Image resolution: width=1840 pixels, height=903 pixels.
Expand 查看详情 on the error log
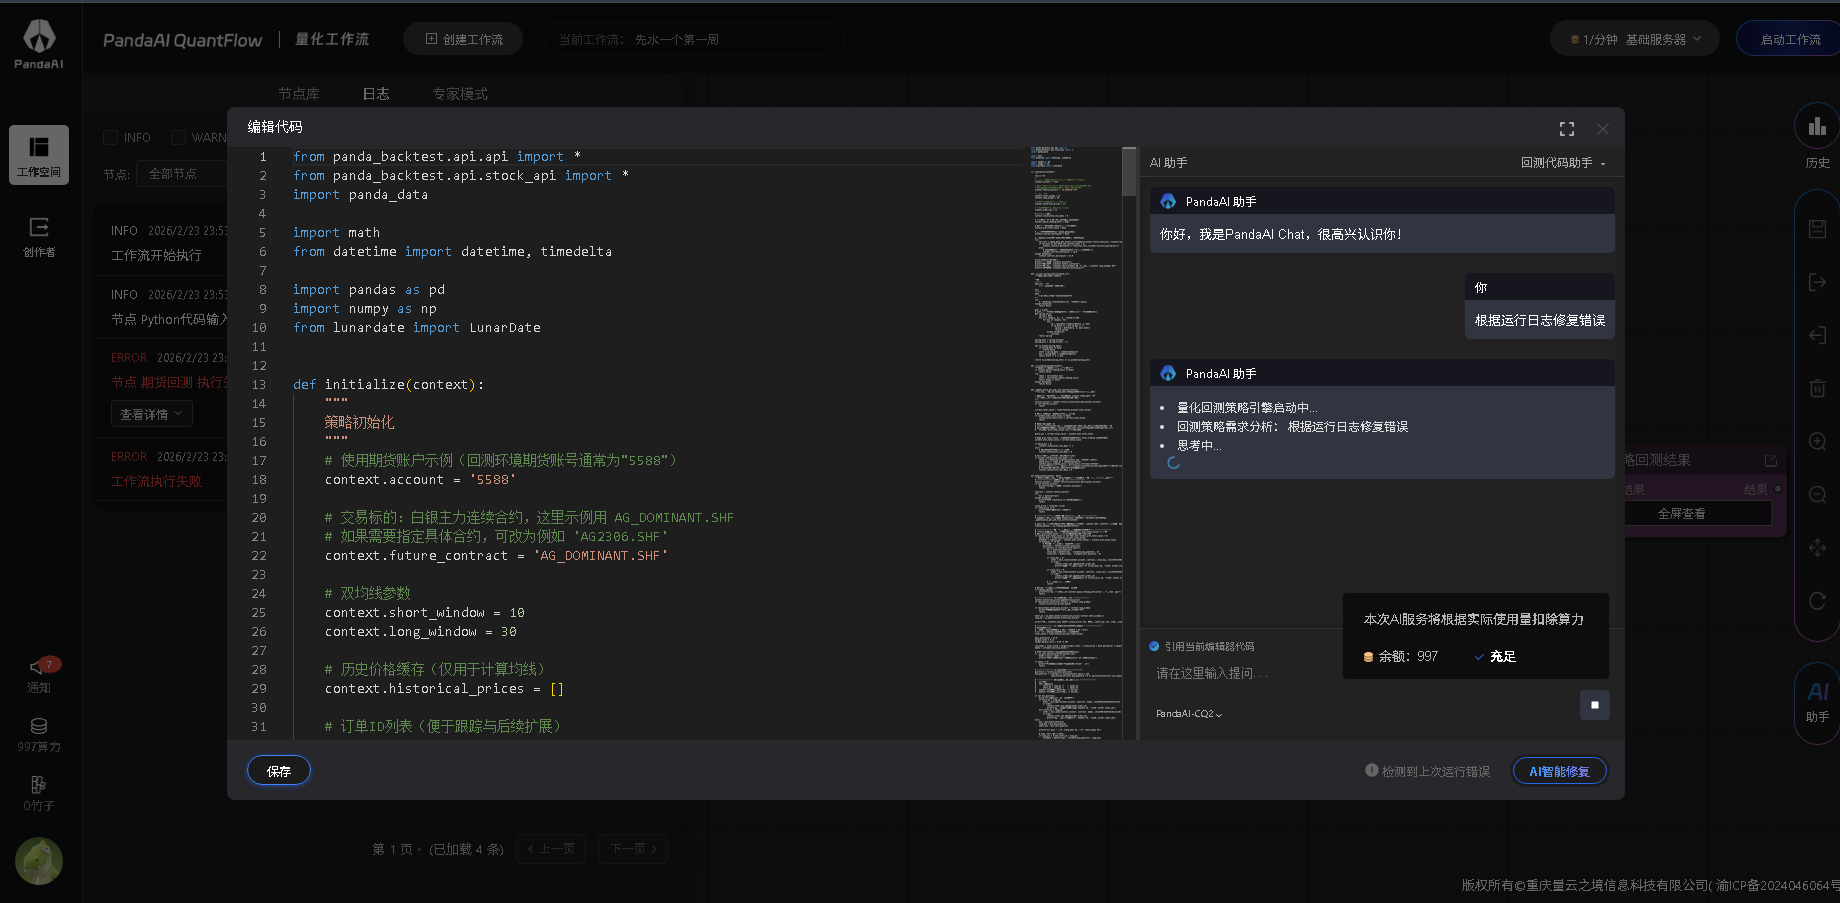[151, 414]
